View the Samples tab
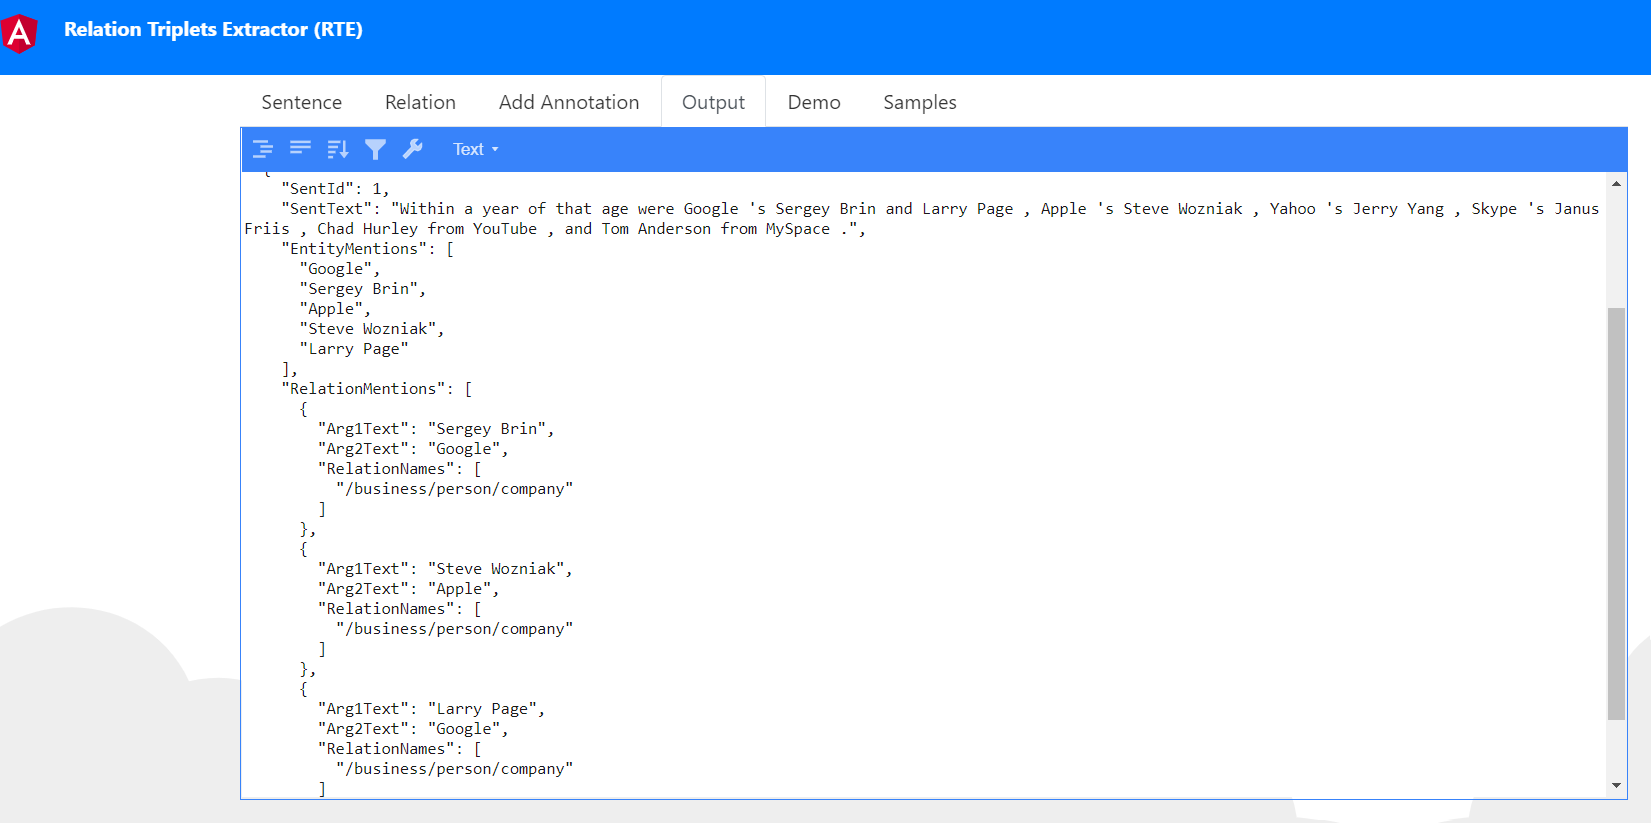 pos(920,102)
